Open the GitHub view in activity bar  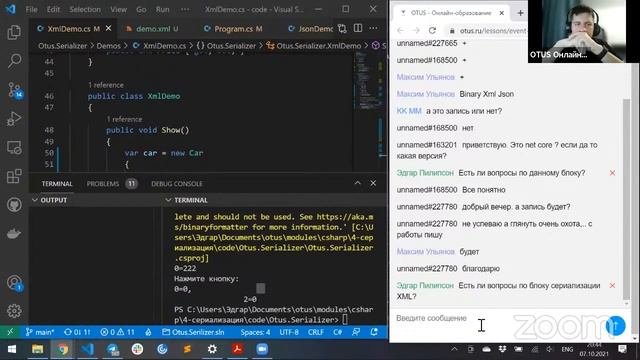[x=14, y=205]
